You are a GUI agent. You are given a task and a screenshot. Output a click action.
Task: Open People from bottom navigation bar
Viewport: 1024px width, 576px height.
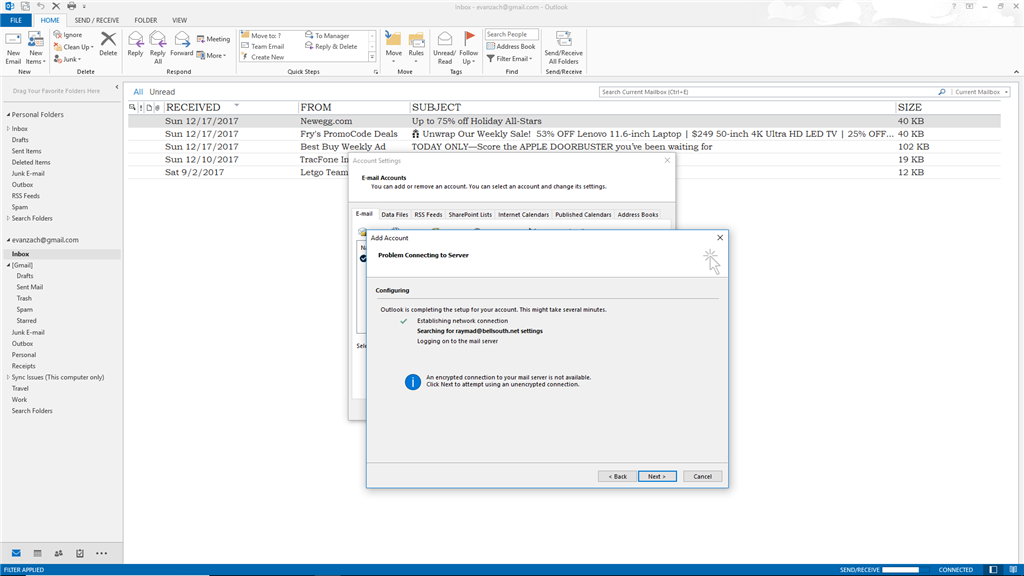[x=59, y=553]
